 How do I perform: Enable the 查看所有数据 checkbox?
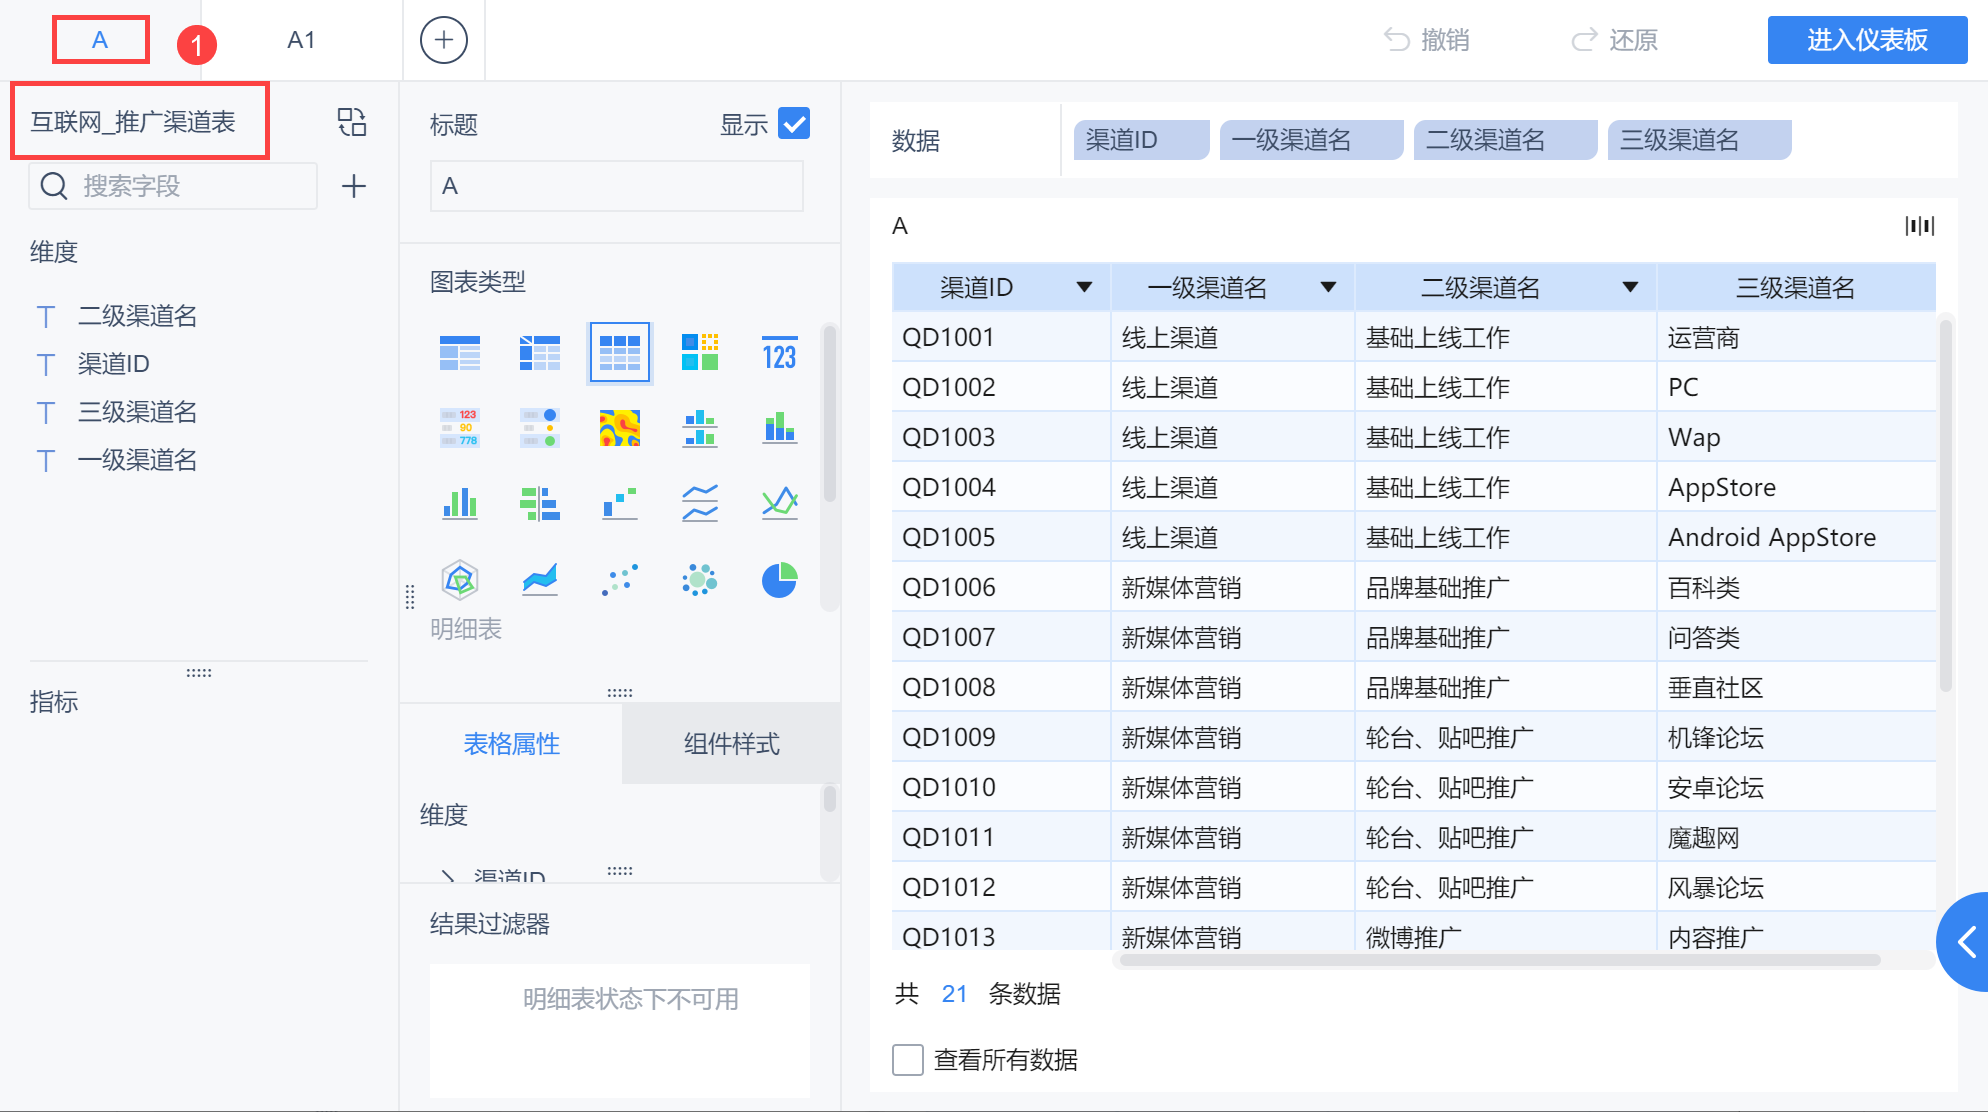point(908,1060)
